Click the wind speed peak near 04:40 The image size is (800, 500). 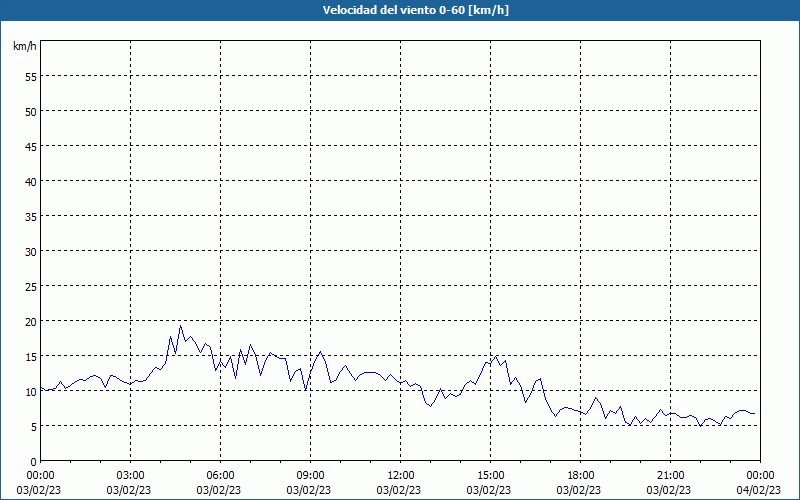click(x=180, y=326)
